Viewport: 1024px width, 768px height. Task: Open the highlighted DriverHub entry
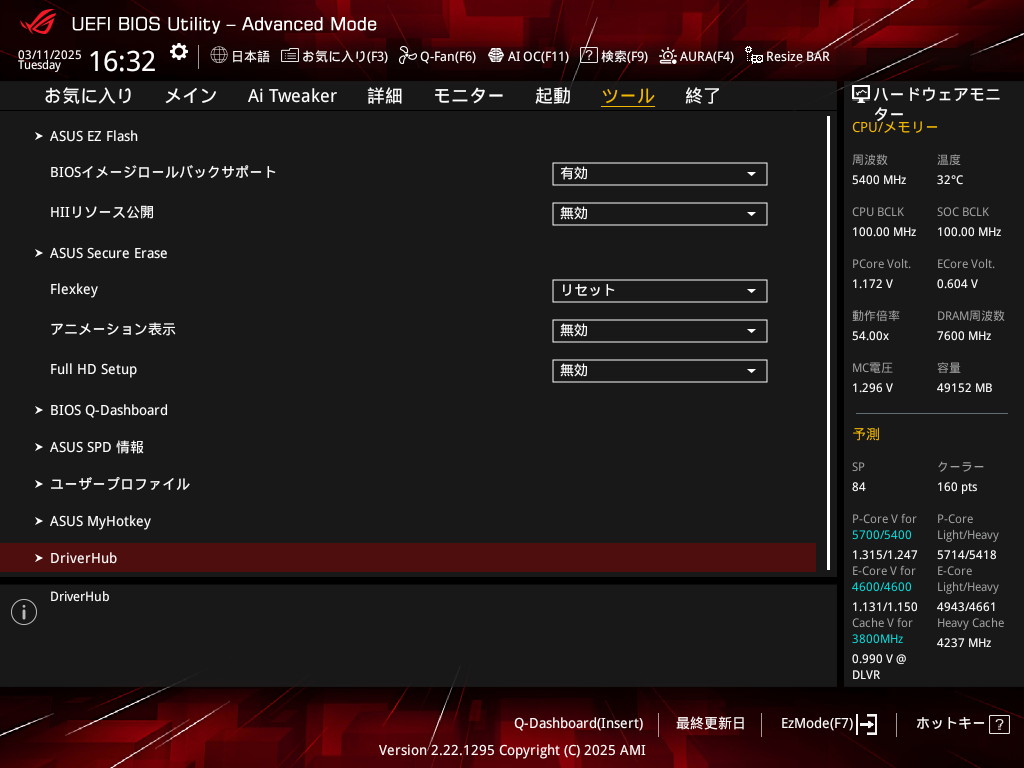tap(408, 558)
